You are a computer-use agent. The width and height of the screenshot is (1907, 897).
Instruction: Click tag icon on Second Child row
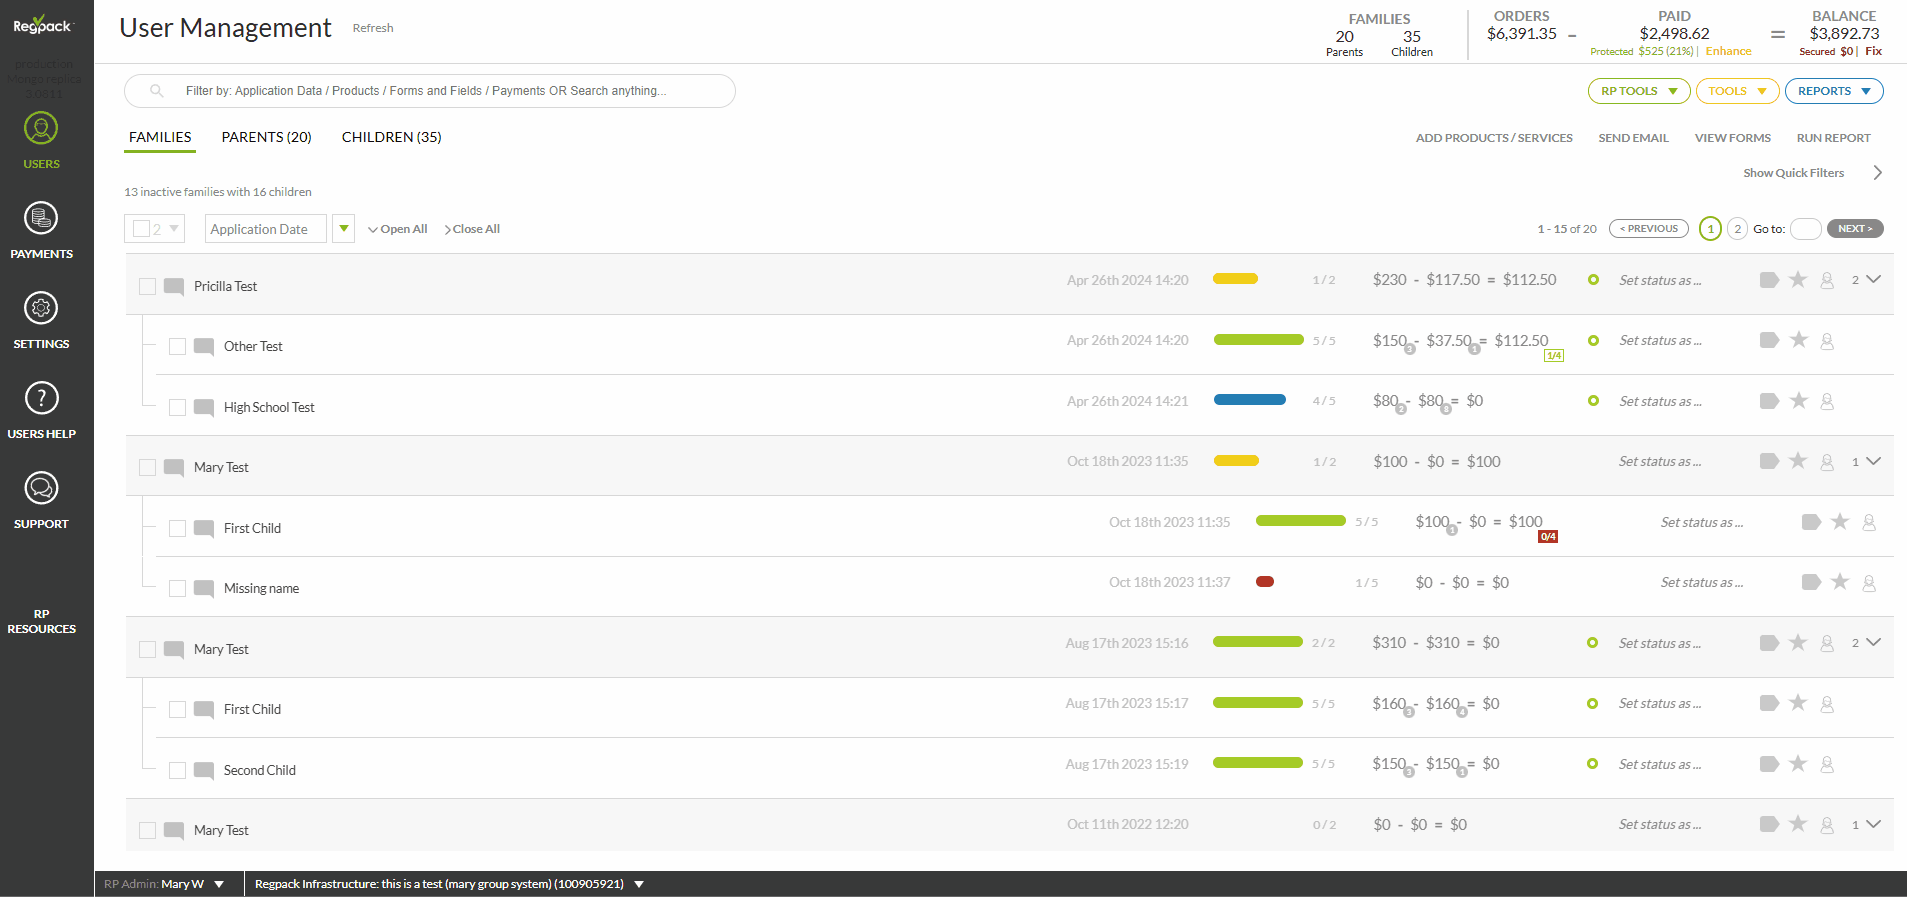point(1769,764)
